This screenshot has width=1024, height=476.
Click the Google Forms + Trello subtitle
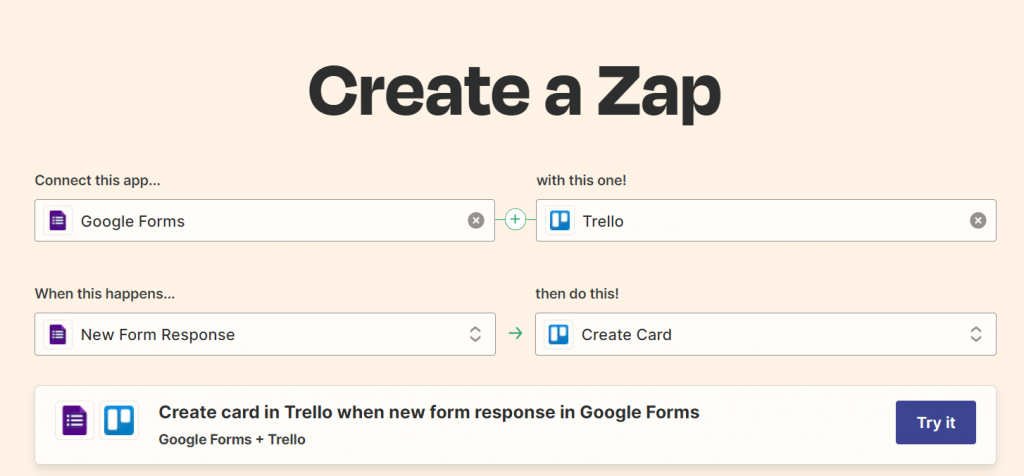[232, 439]
